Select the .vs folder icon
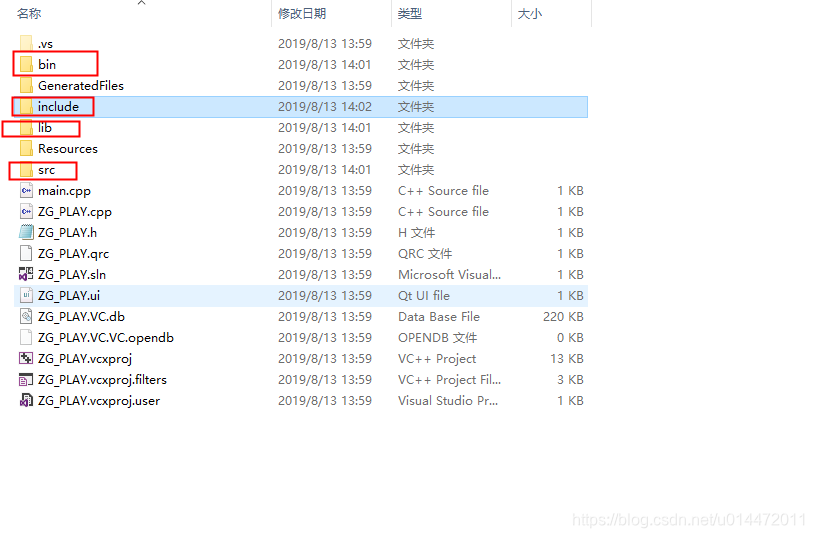The height and width of the screenshot is (538, 814). (x=26, y=44)
